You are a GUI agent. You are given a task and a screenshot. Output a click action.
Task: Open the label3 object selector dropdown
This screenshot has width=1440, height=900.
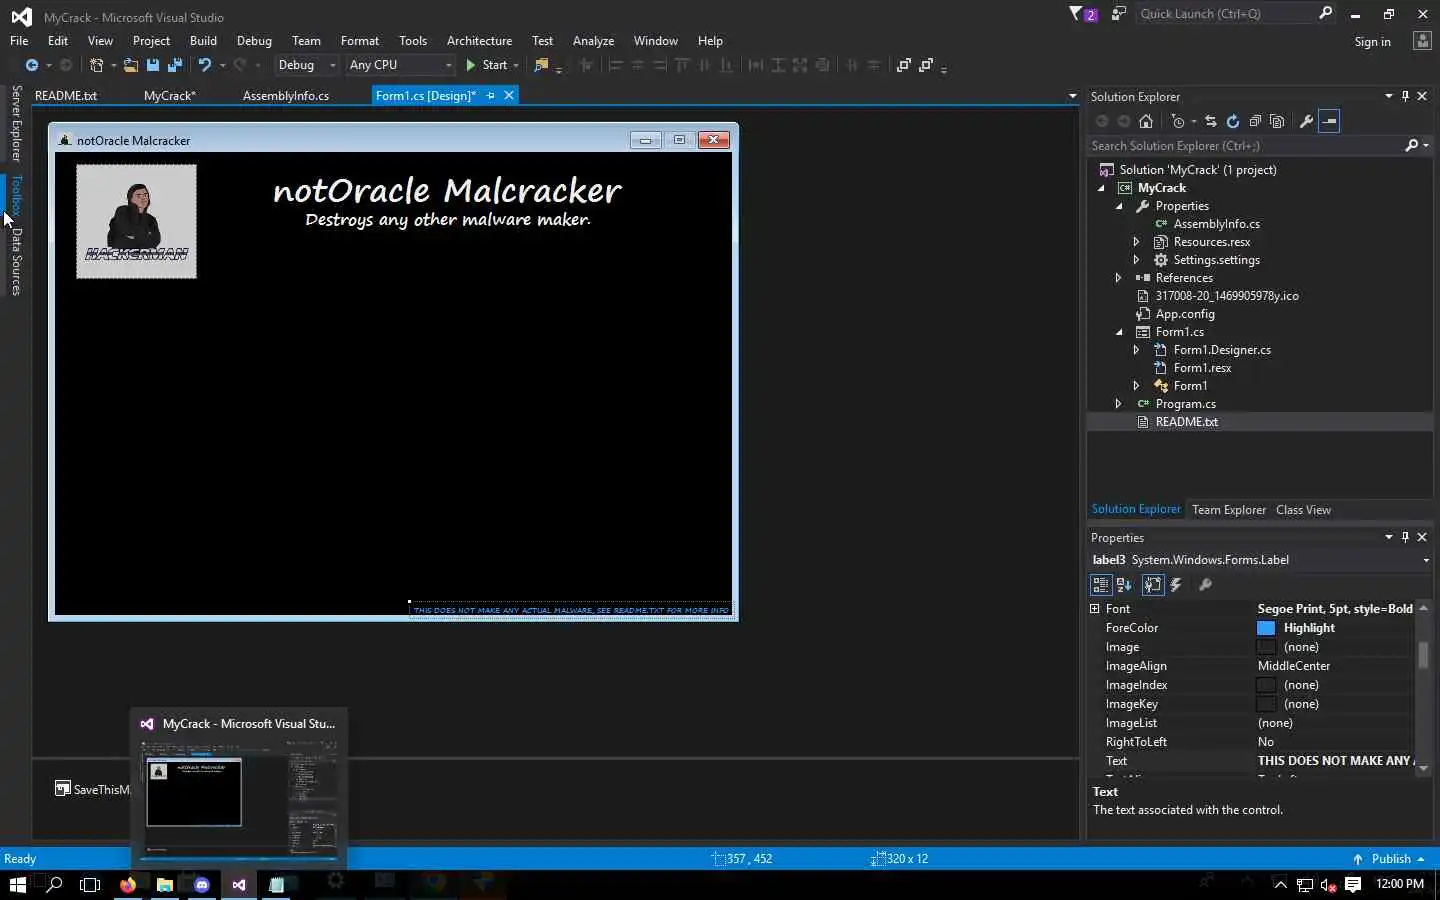click(1425, 561)
